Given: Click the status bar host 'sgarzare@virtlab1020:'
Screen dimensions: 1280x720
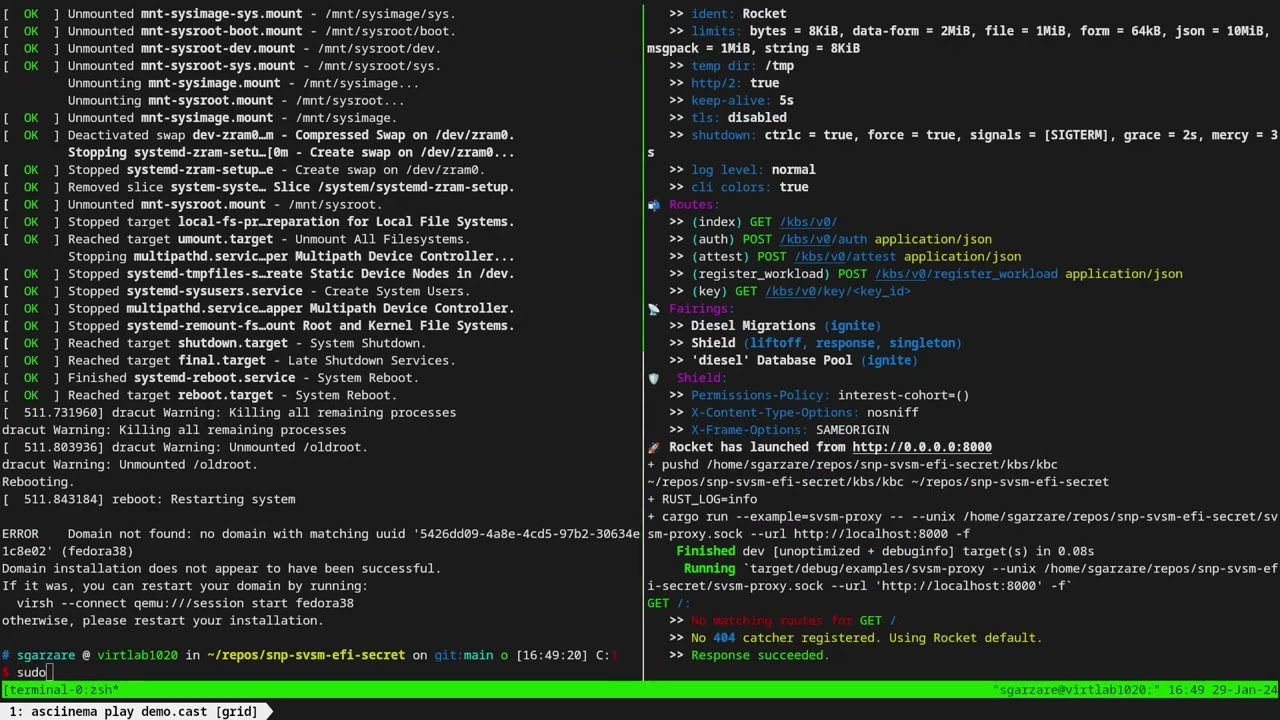Looking at the screenshot, I should [1075, 690].
